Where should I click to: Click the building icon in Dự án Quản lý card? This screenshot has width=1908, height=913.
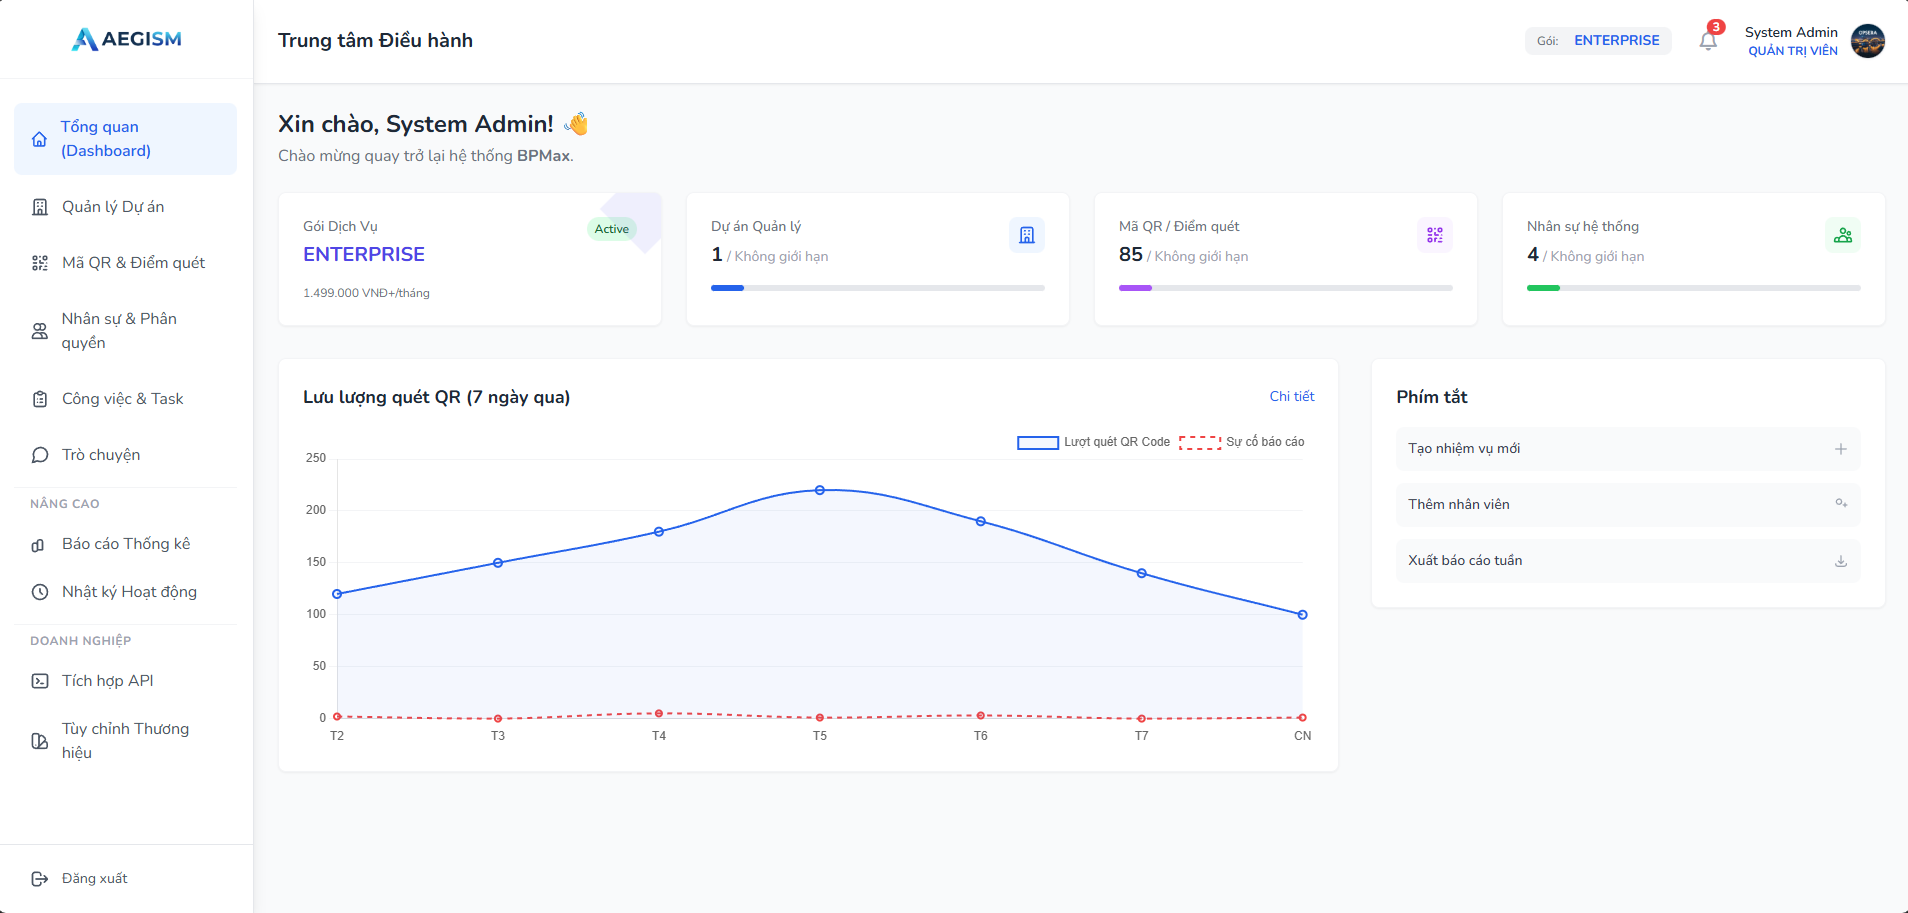point(1026,235)
